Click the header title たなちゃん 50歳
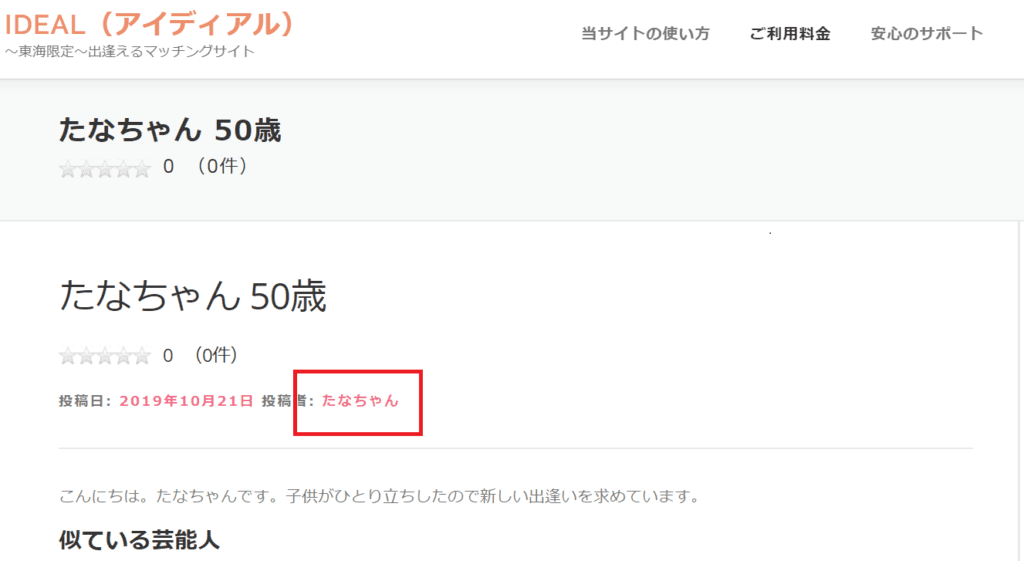Viewport: 1024px width, 561px height. (170, 129)
